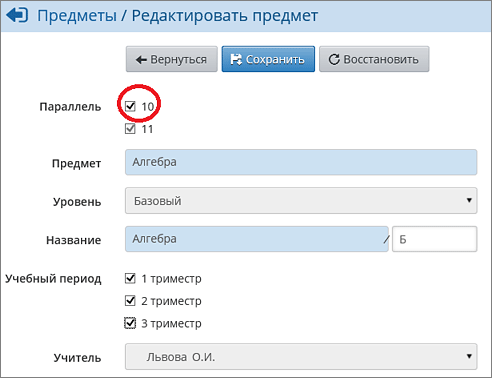Uncheck 3 триместр checkbox
492x378 pixels.
pos(130,323)
